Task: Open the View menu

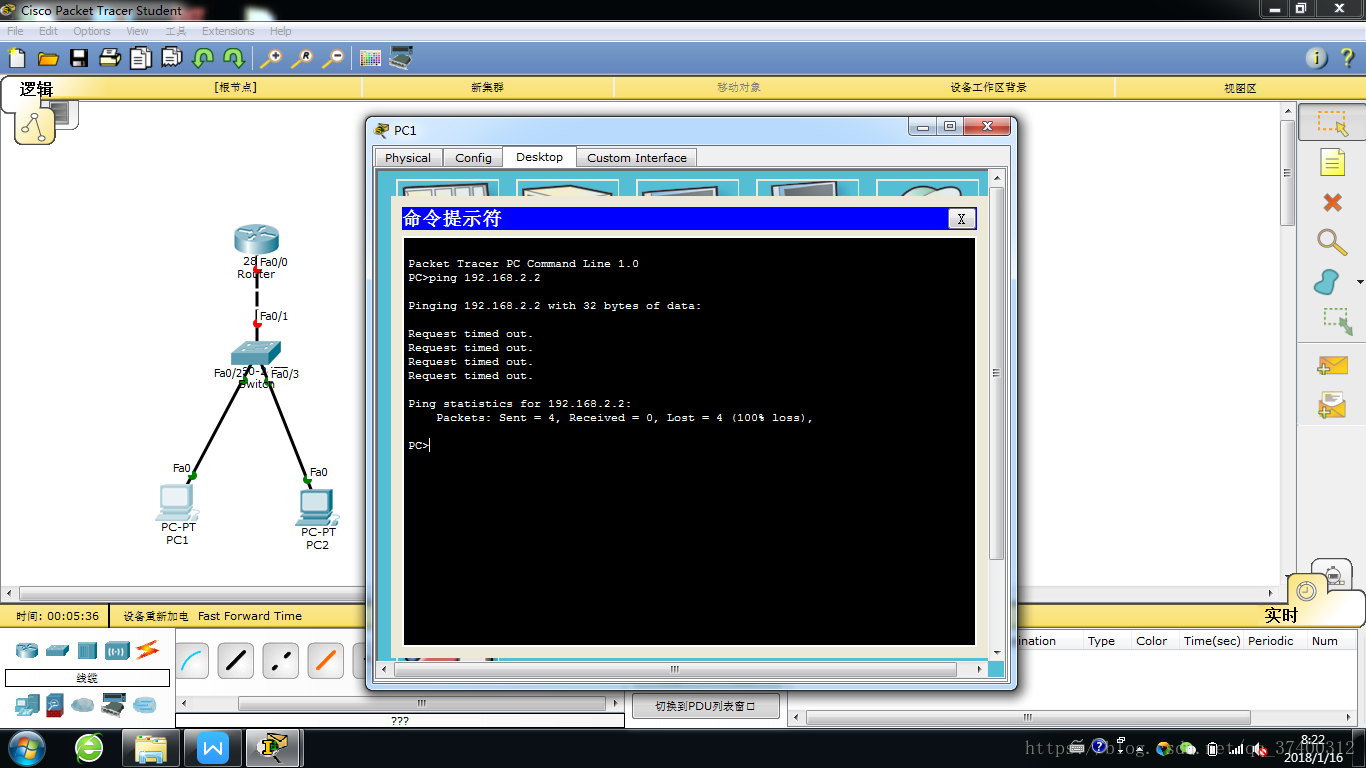Action: tap(137, 31)
